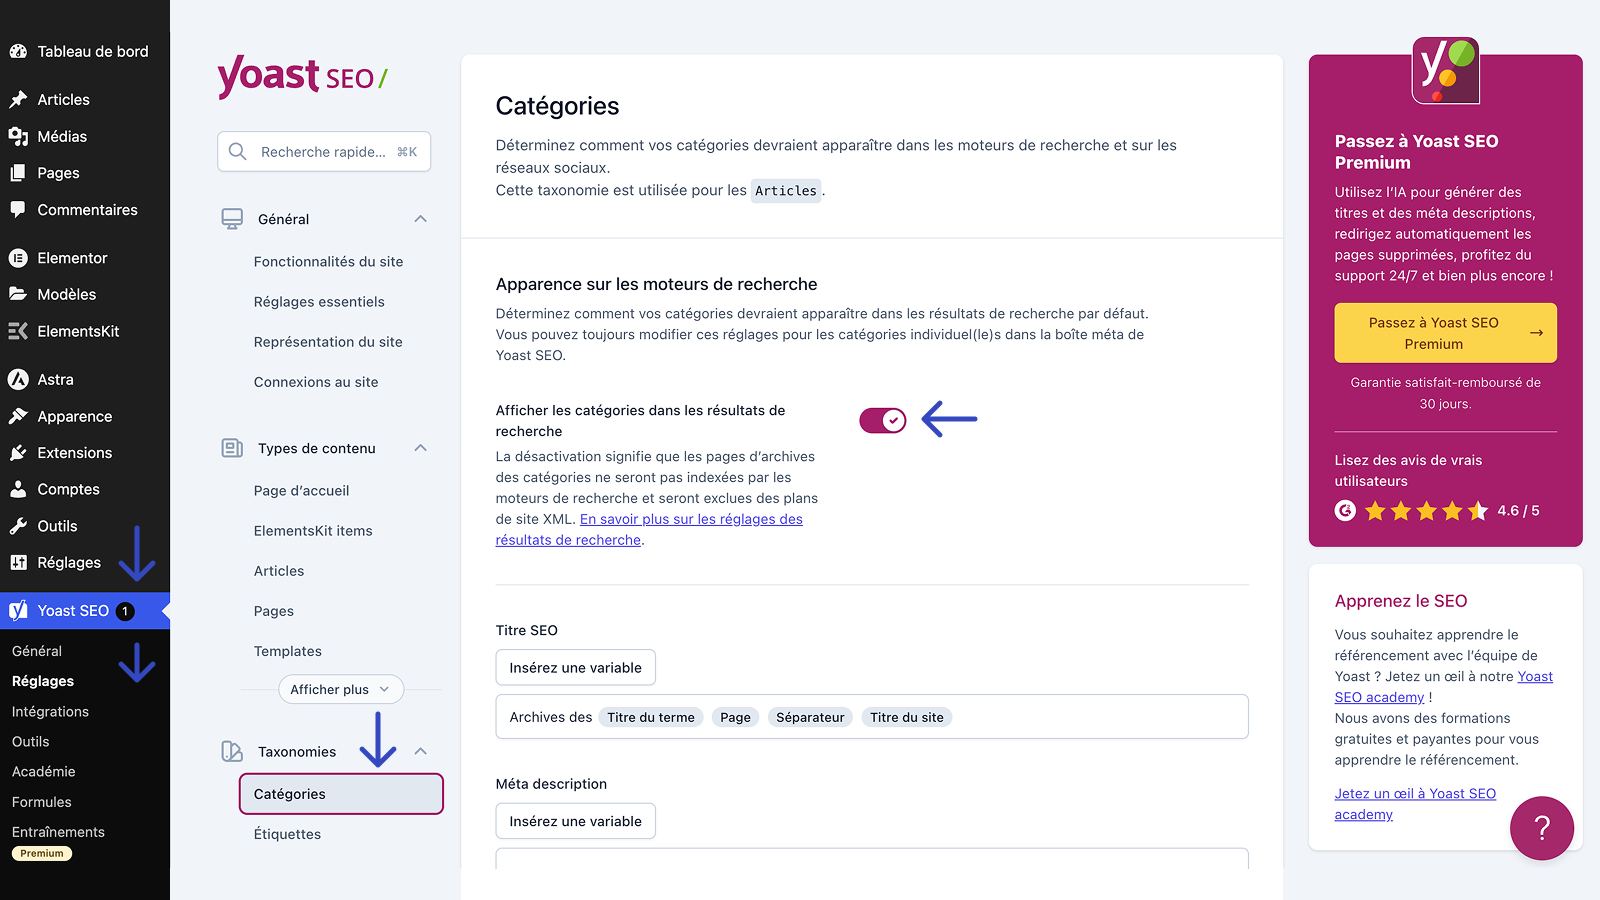
Task: Open Astra theme settings icon
Action: click(18, 379)
